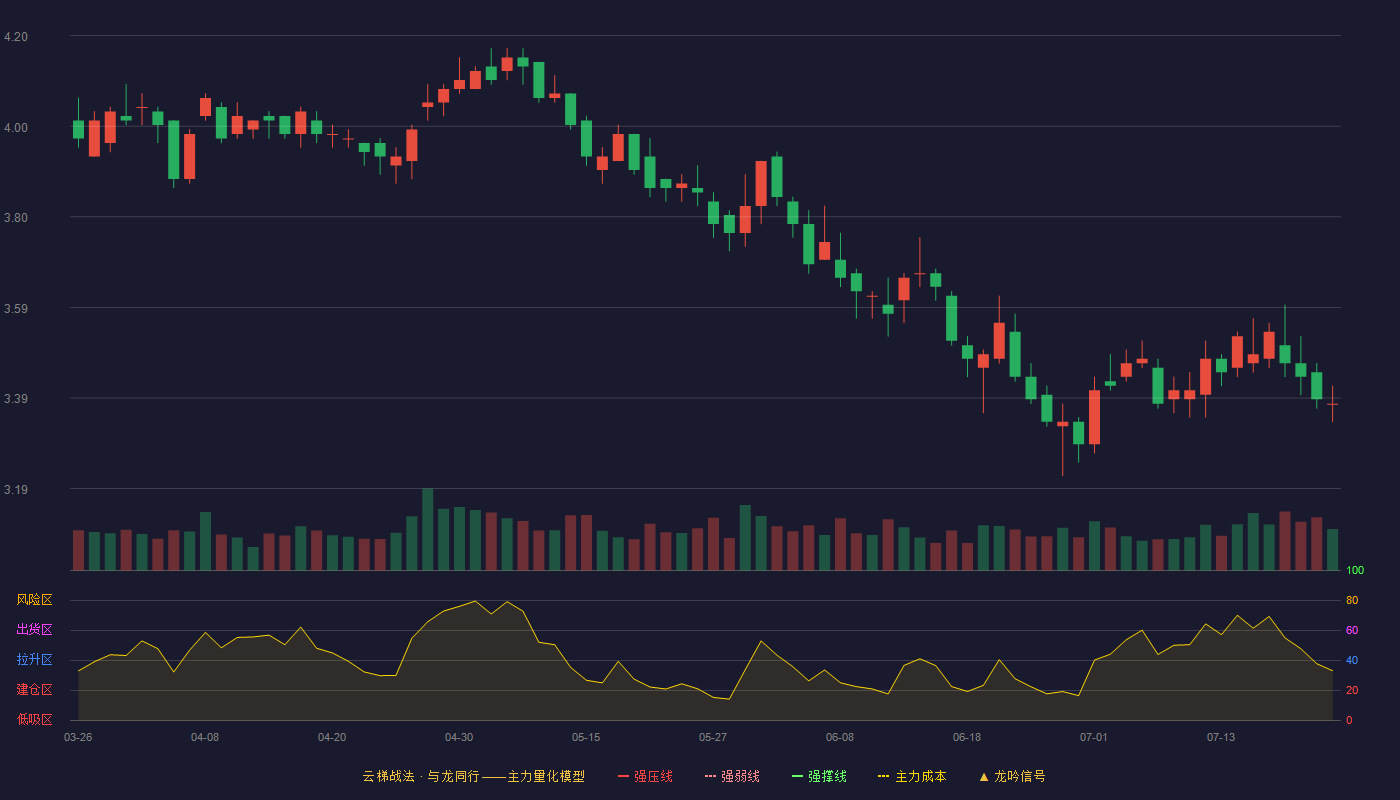Screen dimensions: 1400x800
Task: Toggle the 主力成本 legend label
Action: (x=920, y=776)
